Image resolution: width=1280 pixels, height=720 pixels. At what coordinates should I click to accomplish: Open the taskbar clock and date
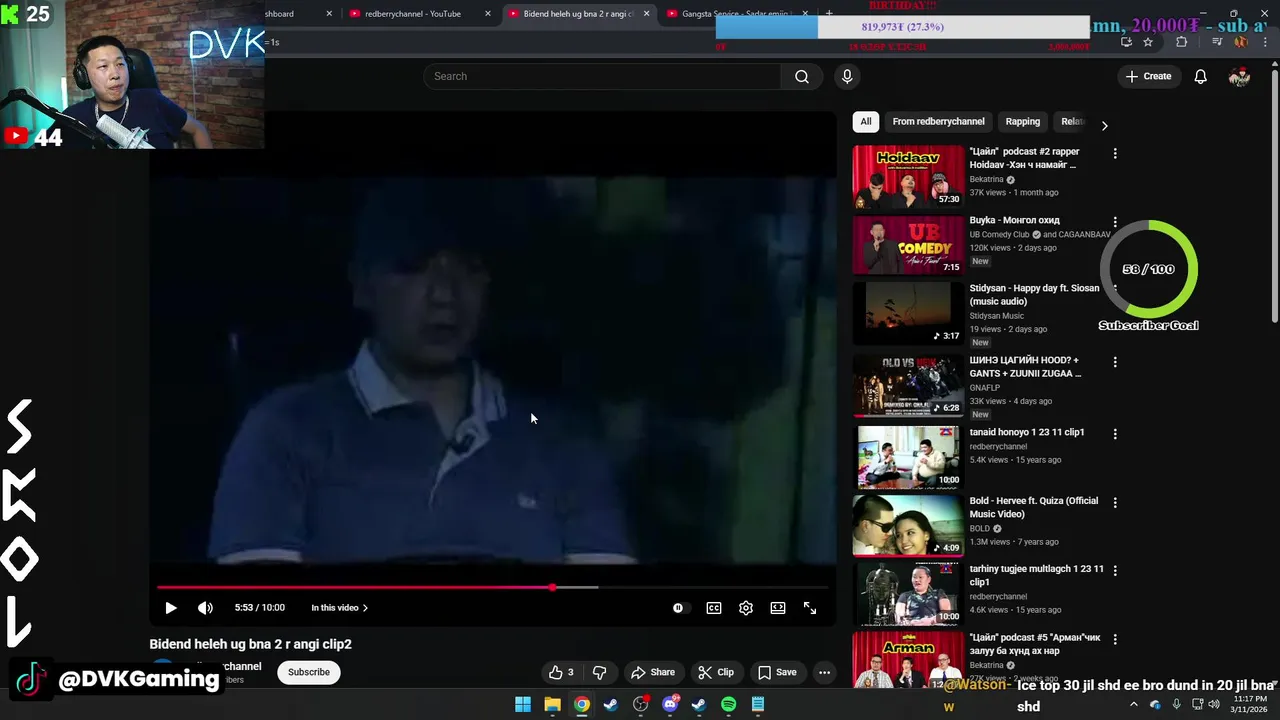(1250, 704)
